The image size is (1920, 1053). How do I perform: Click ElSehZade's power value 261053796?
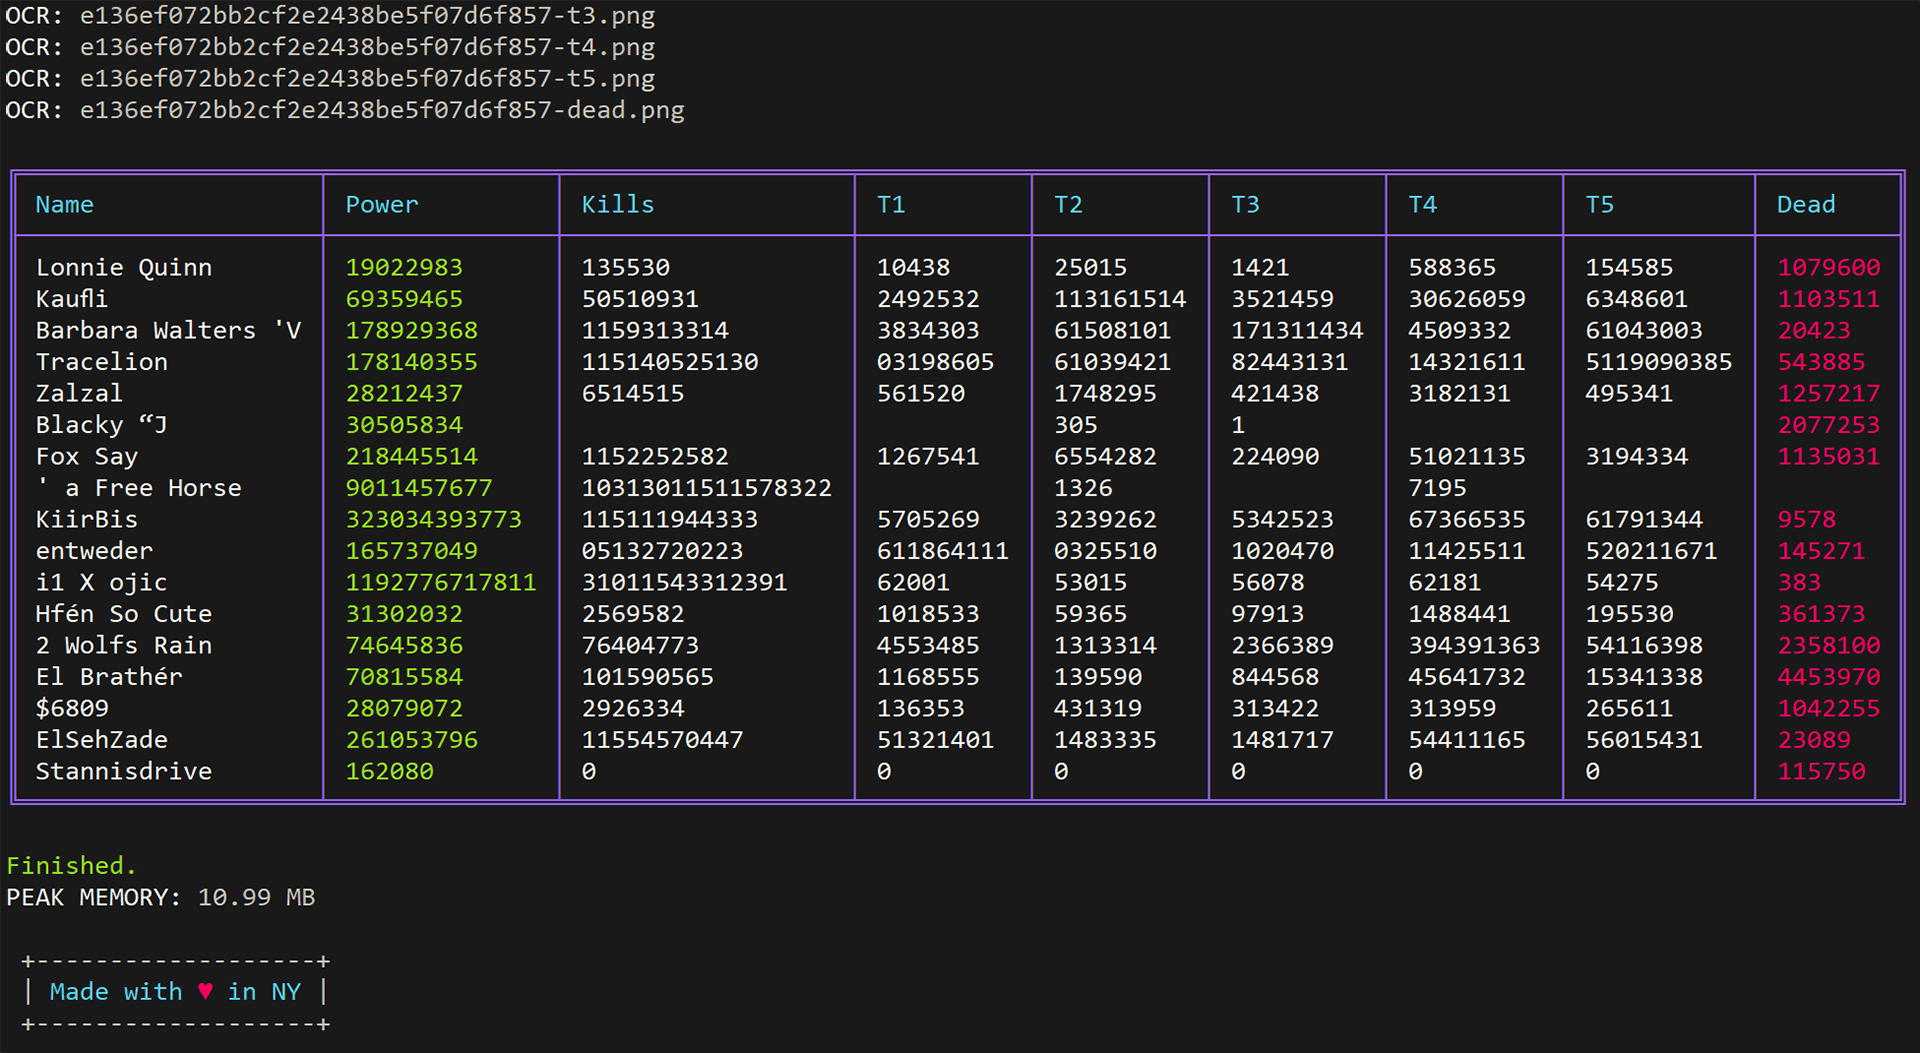[411, 740]
